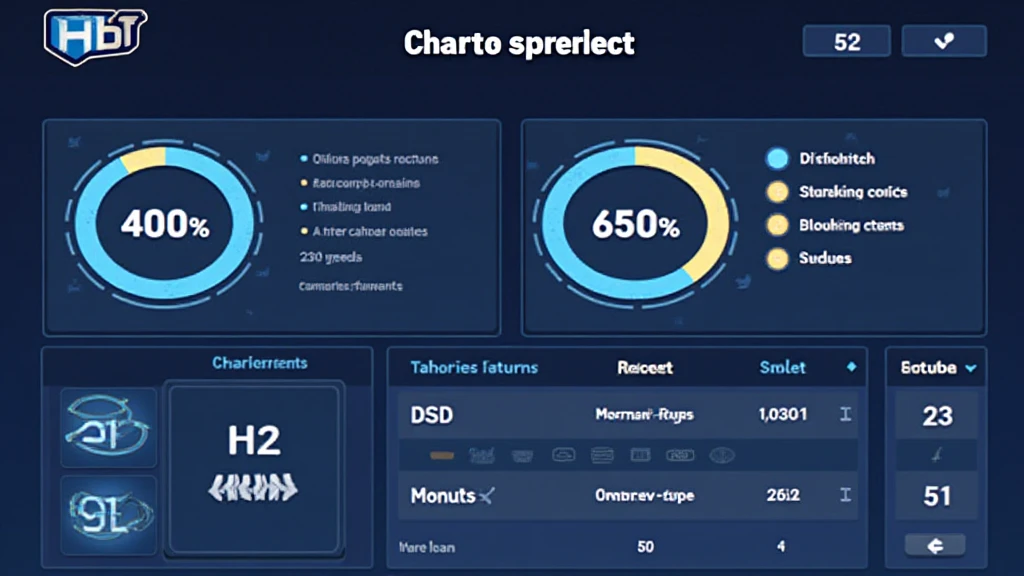This screenshot has width=1024, height=576.
Task: Click the cursor icon in the DSD row
Action: coord(845,413)
